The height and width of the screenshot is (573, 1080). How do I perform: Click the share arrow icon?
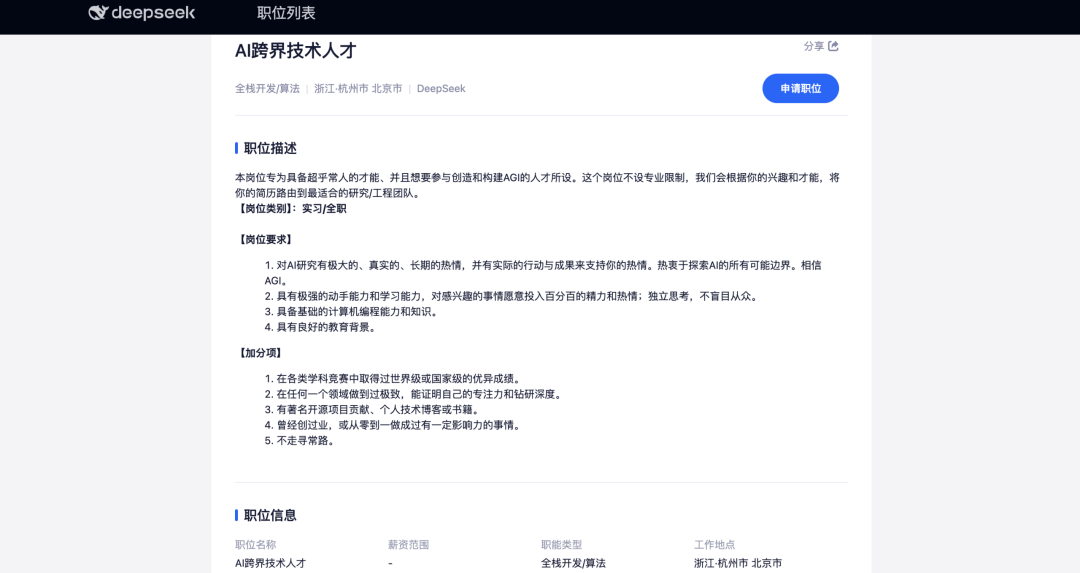pyautogui.click(x=833, y=46)
